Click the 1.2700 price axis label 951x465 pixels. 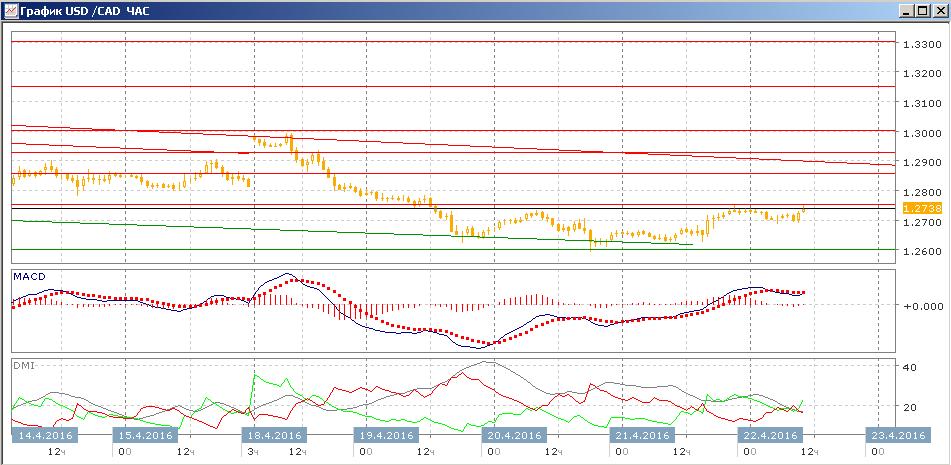click(x=921, y=222)
